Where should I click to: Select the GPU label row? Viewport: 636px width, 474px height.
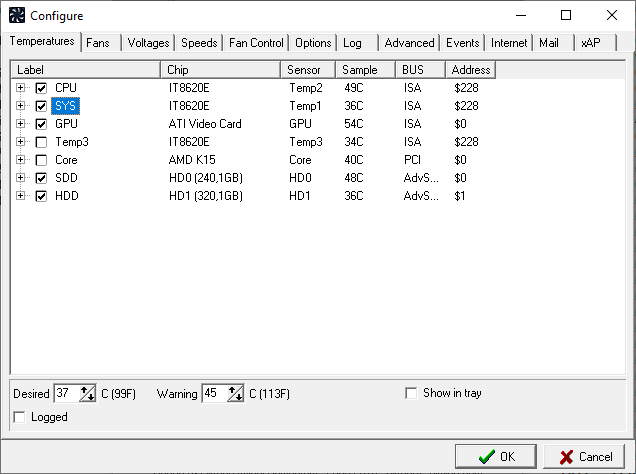[66, 124]
